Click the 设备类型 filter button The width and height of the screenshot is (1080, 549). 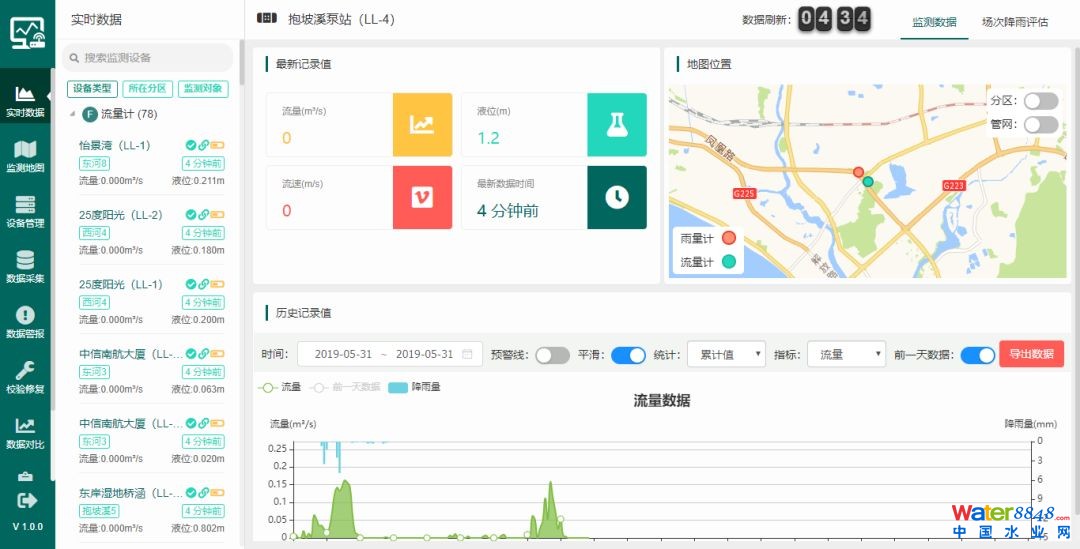[92, 89]
